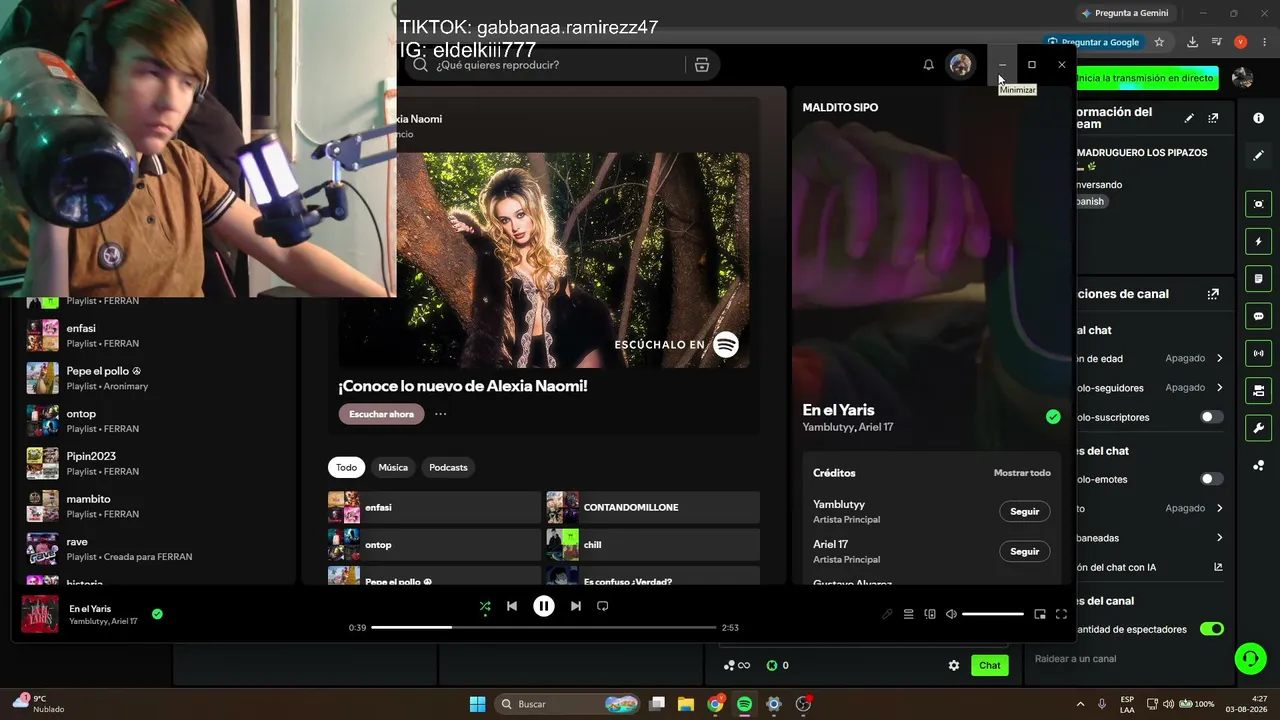Open the rave playlist in library

pos(155,549)
